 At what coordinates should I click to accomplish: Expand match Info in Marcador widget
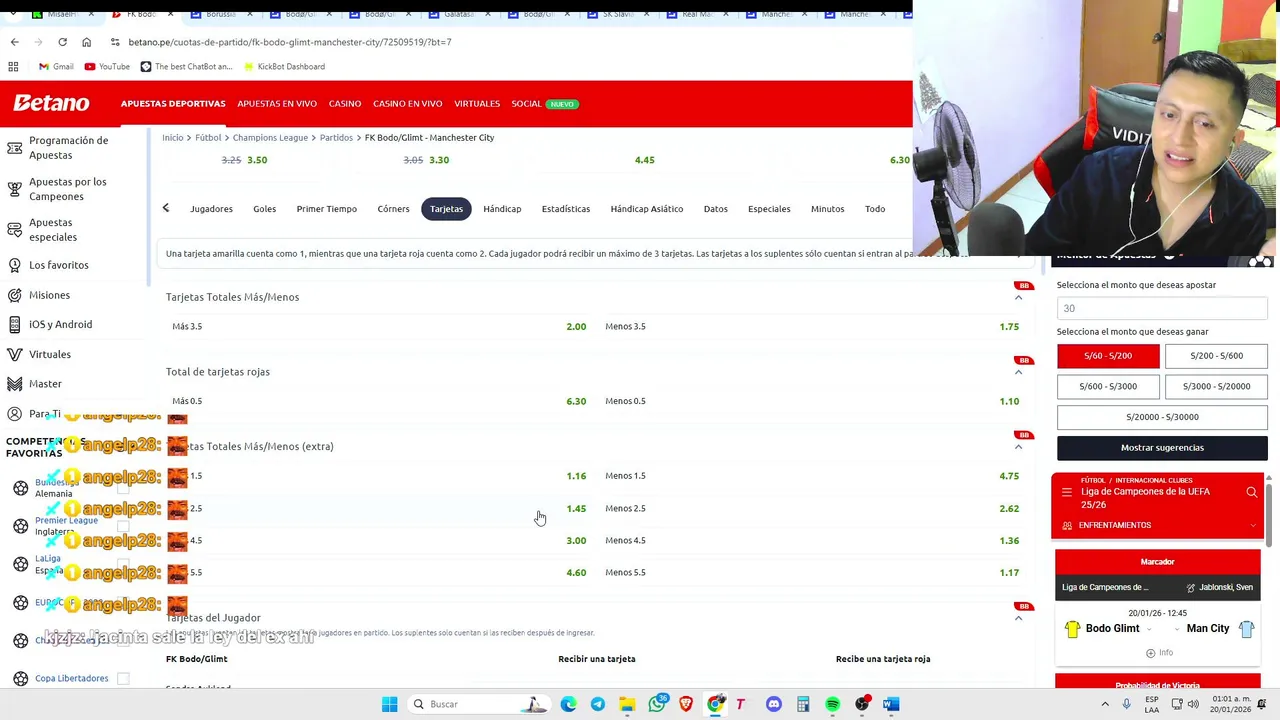(x=1158, y=653)
